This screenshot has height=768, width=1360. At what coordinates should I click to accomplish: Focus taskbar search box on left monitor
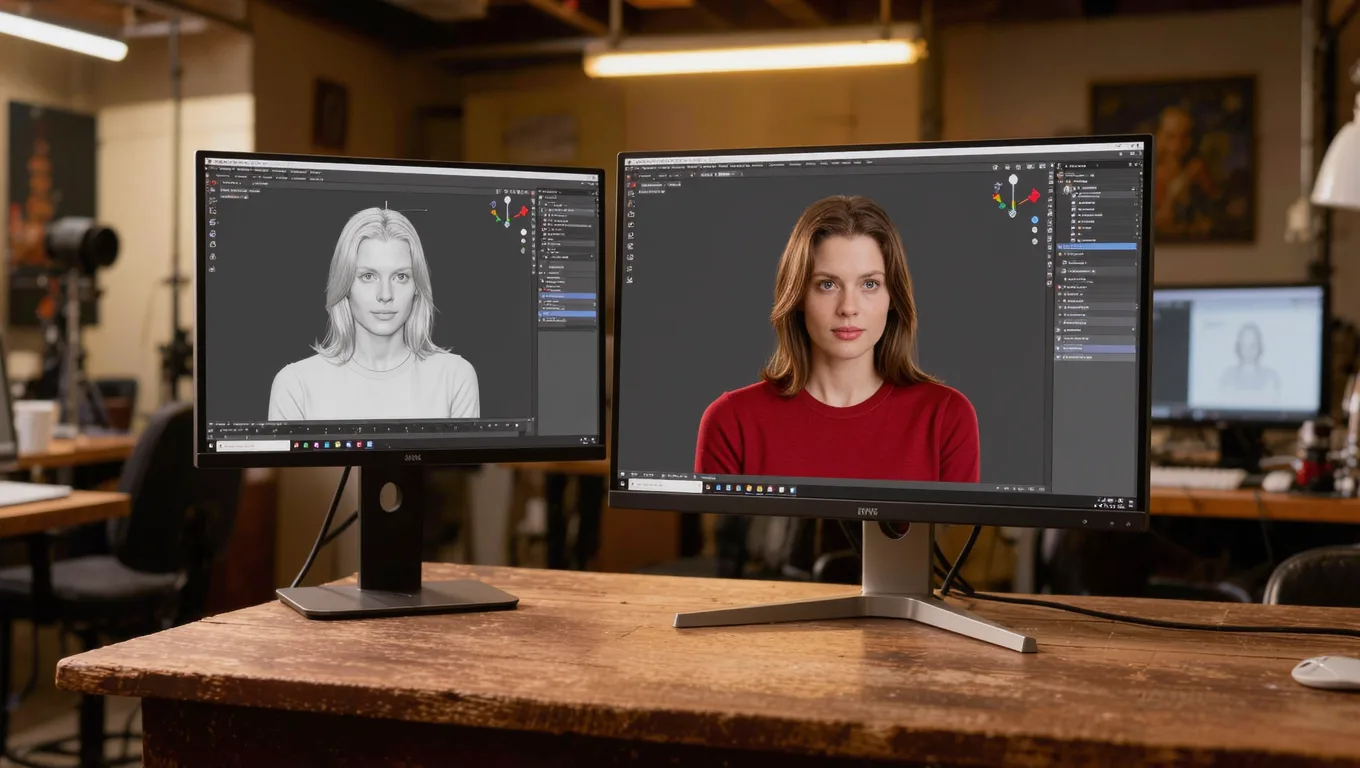click(253, 446)
